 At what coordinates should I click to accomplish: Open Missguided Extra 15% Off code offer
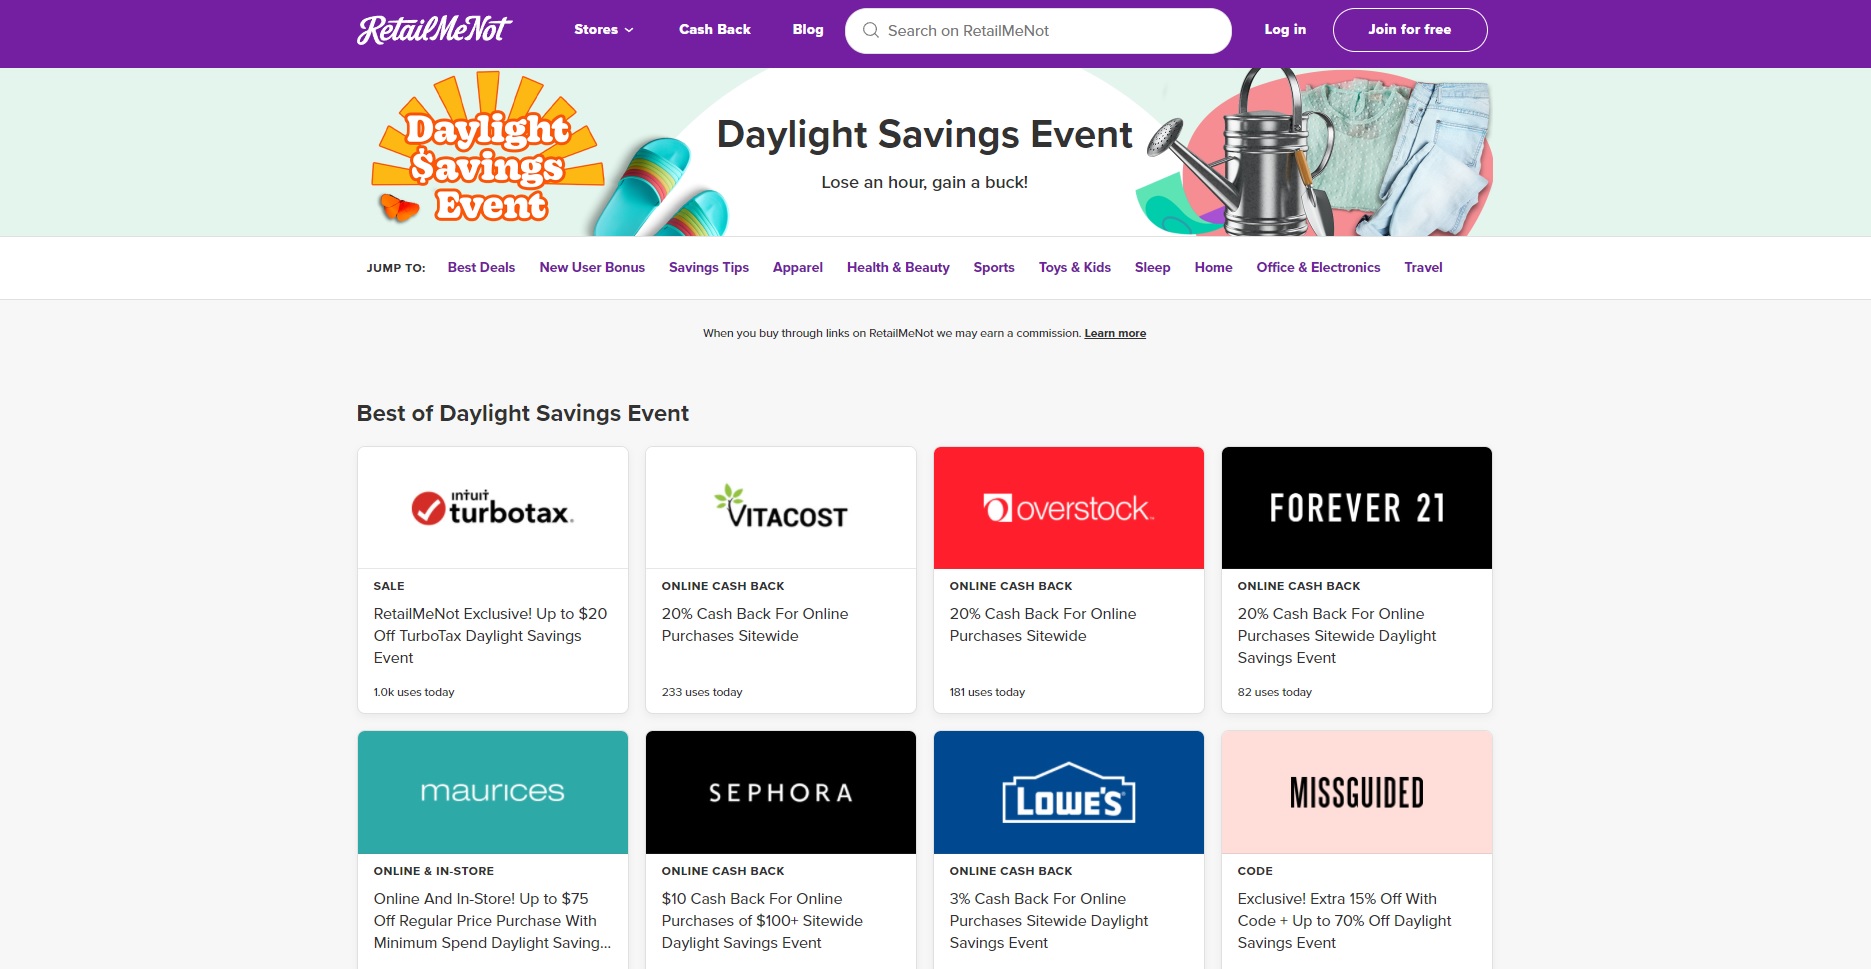1344,921
